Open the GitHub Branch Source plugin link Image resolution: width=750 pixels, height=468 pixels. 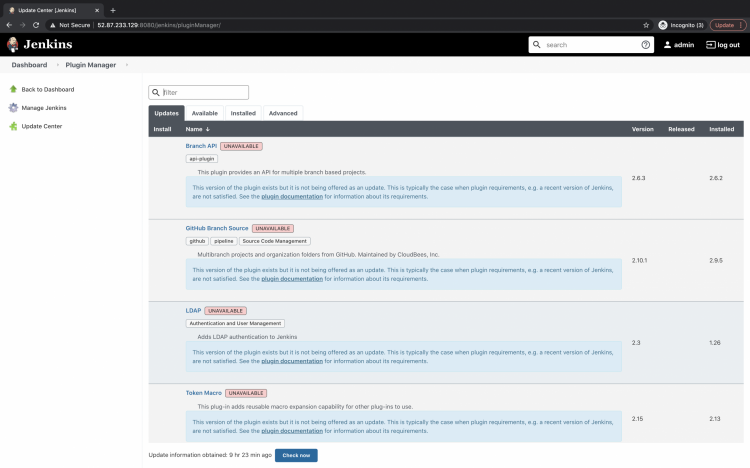point(217,228)
